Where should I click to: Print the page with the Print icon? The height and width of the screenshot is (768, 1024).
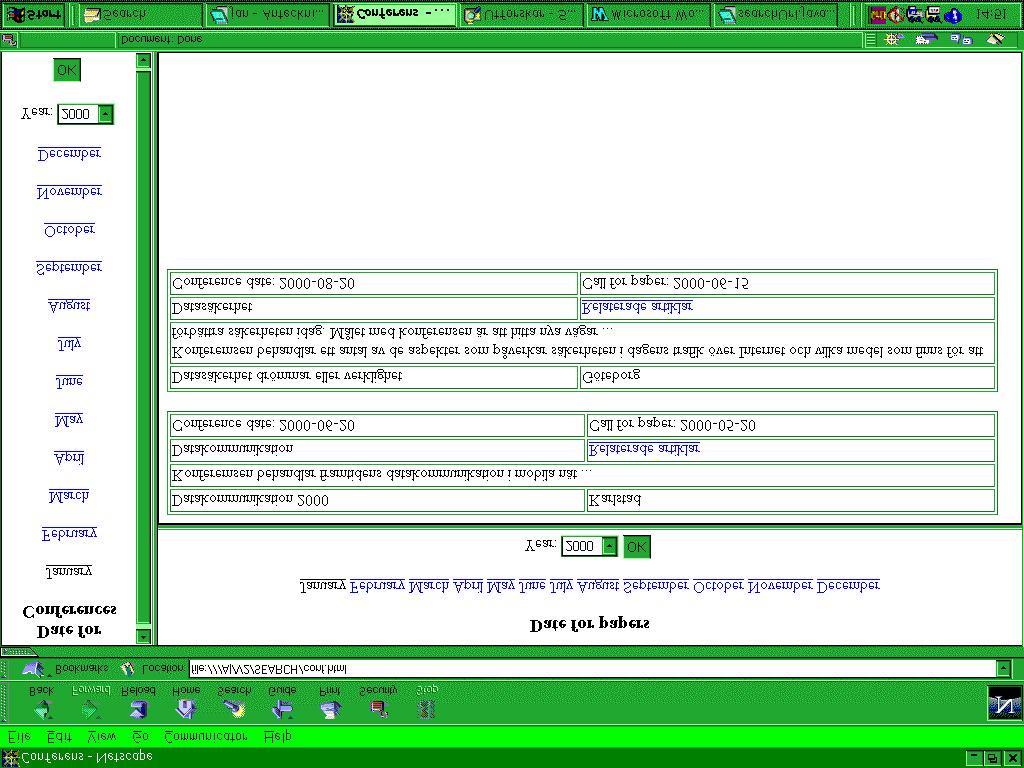330,709
